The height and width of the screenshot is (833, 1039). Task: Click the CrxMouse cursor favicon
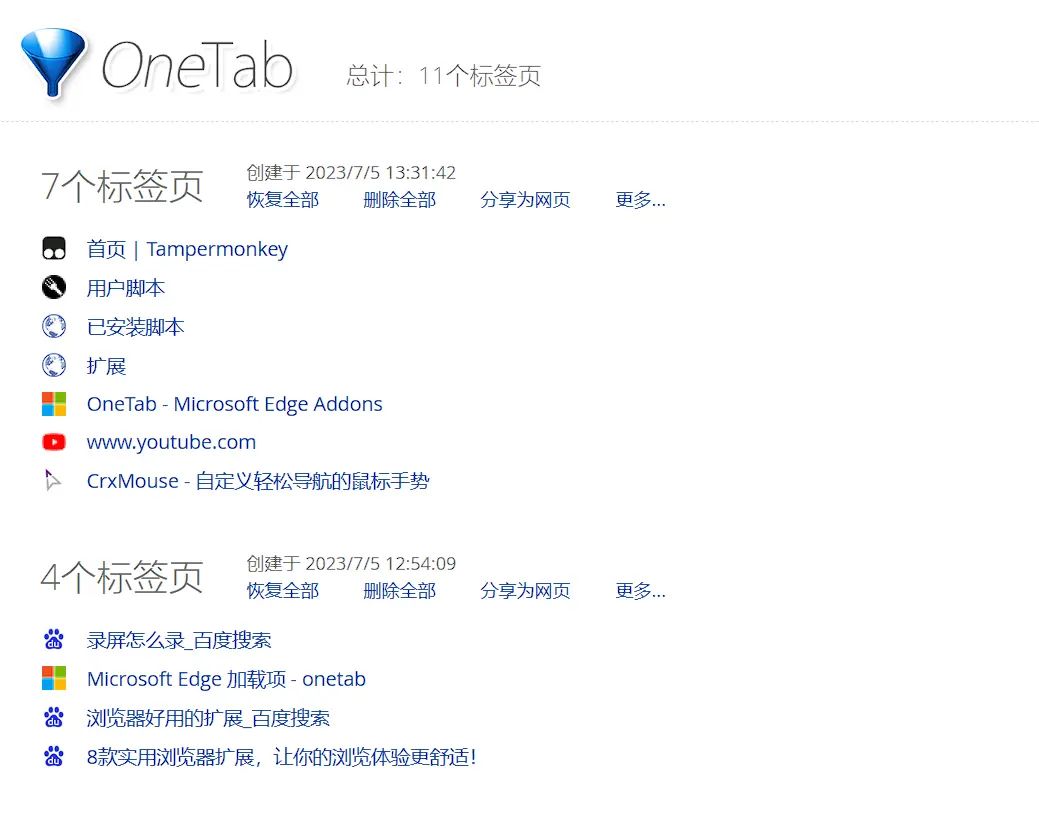[x=53, y=481]
